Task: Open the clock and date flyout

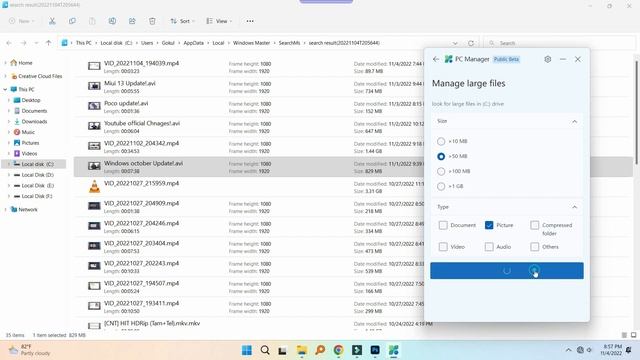Action: 611,350
